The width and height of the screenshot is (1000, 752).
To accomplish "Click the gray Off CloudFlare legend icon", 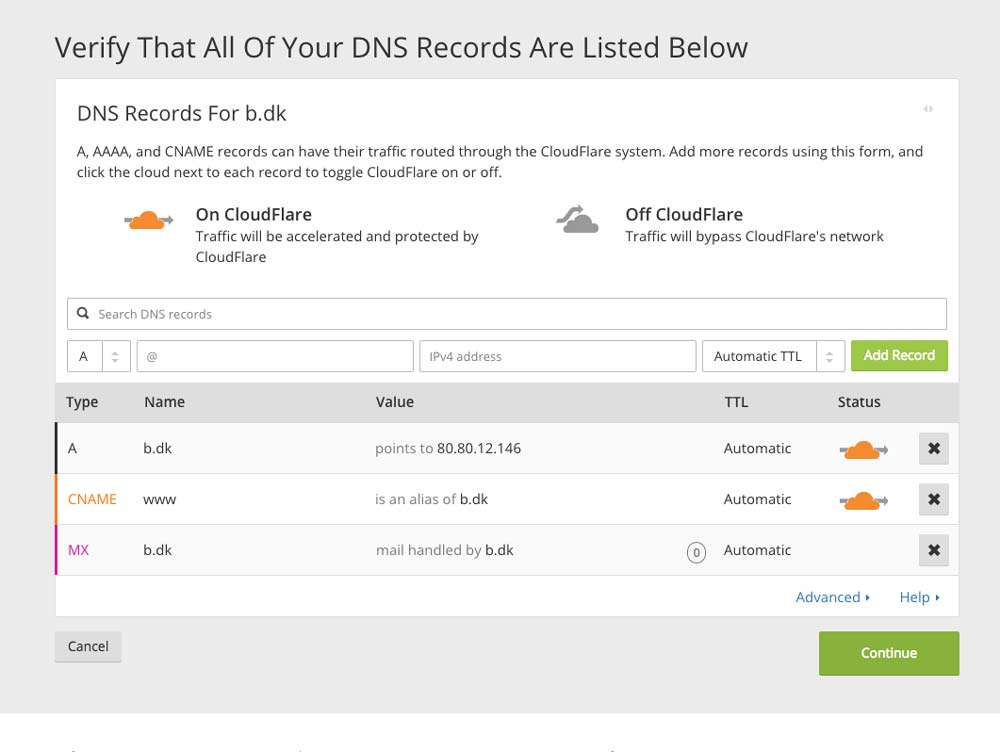I will coord(578,220).
